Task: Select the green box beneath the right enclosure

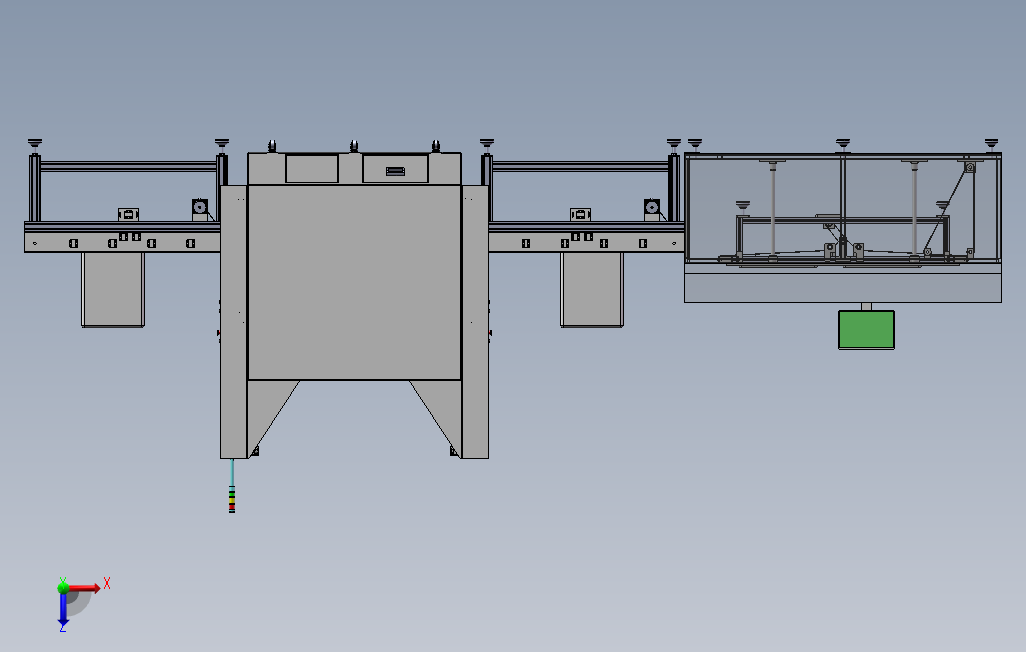Action: click(x=866, y=330)
